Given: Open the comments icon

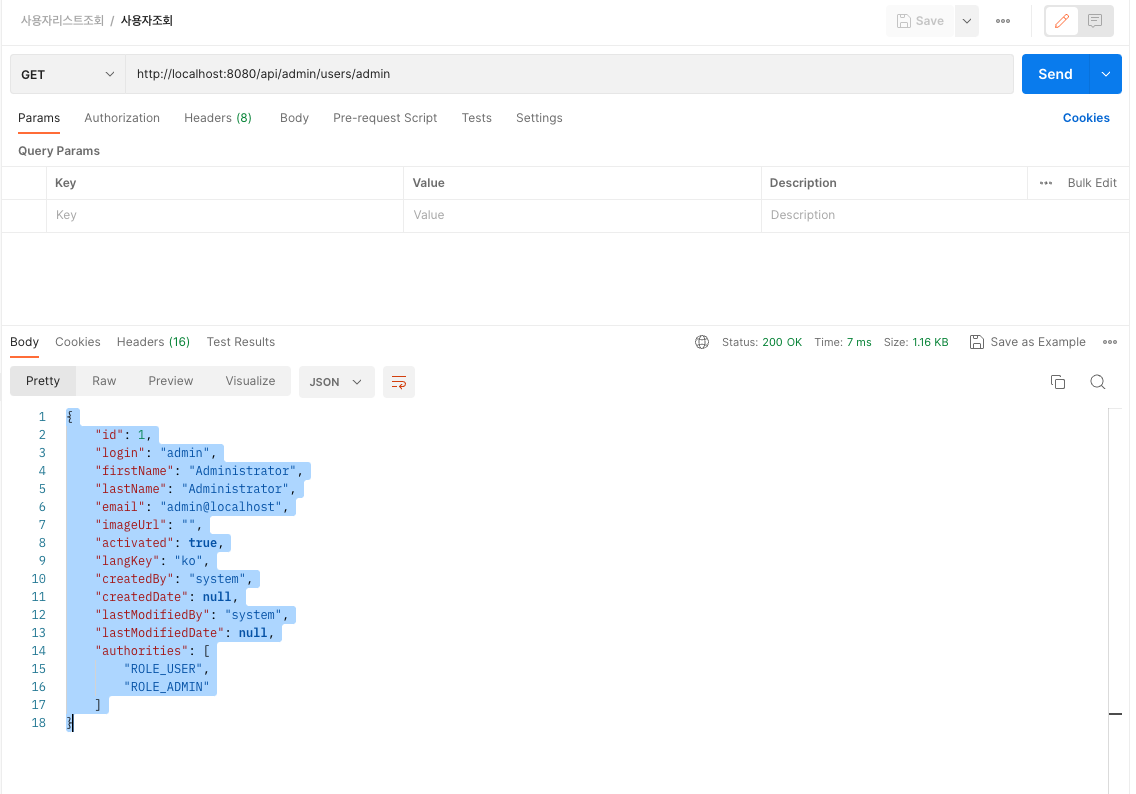Looking at the screenshot, I should click(x=1095, y=21).
